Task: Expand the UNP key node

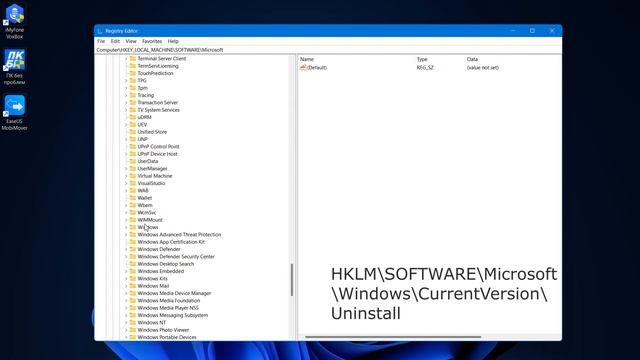Action: [x=126, y=139]
